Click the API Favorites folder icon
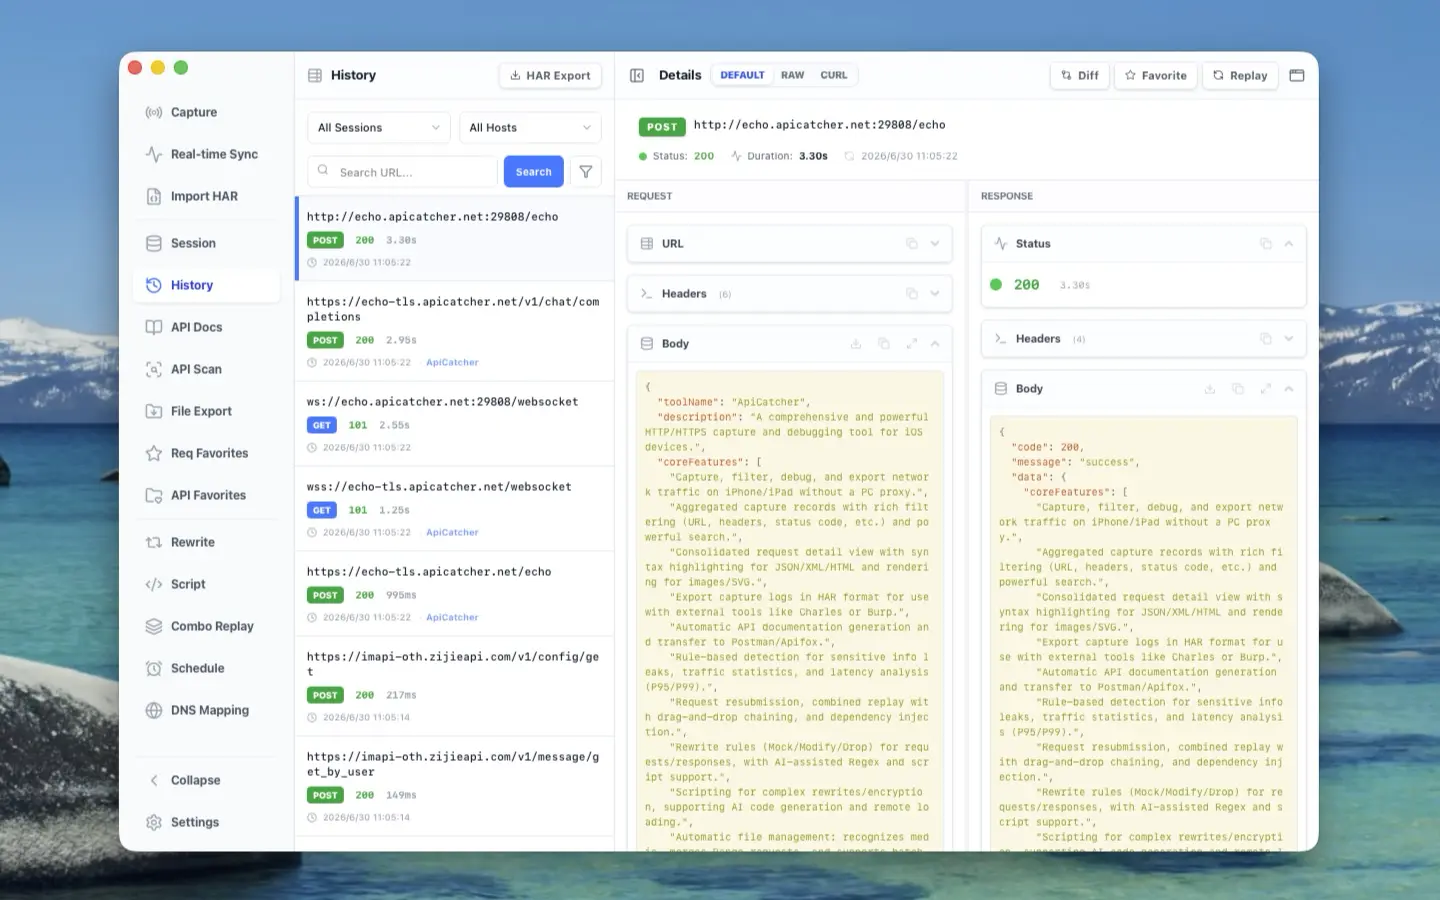Image resolution: width=1440 pixels, height=900 pixels. (x=154, y=495)
